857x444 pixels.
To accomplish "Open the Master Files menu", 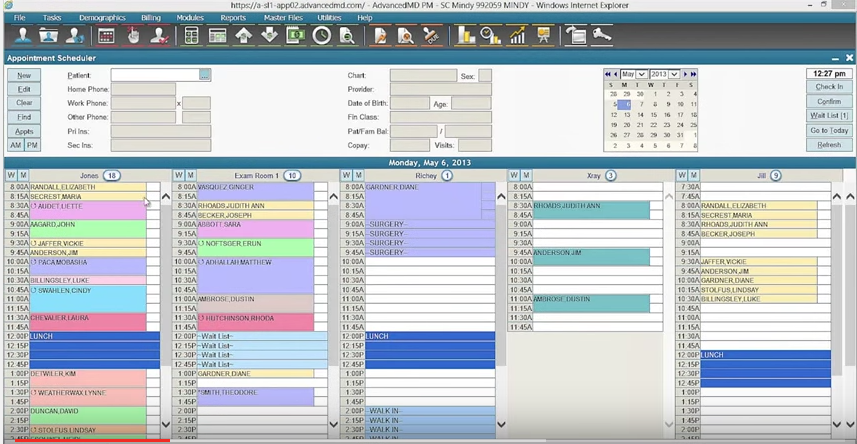I will pyautogui.click(x=283, y=18).
